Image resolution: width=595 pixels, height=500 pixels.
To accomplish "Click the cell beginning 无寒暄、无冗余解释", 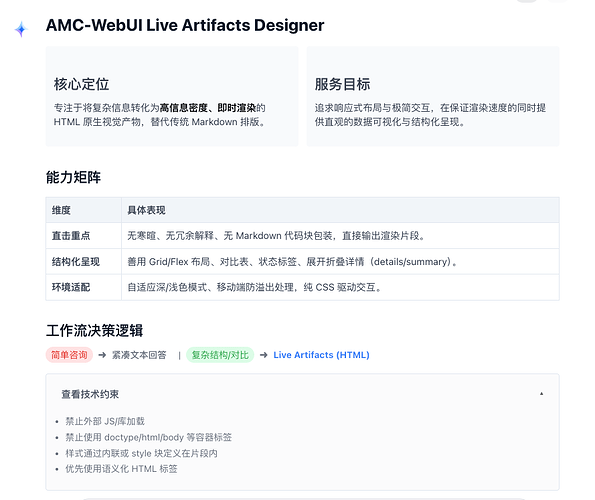I will pos(340,236).
